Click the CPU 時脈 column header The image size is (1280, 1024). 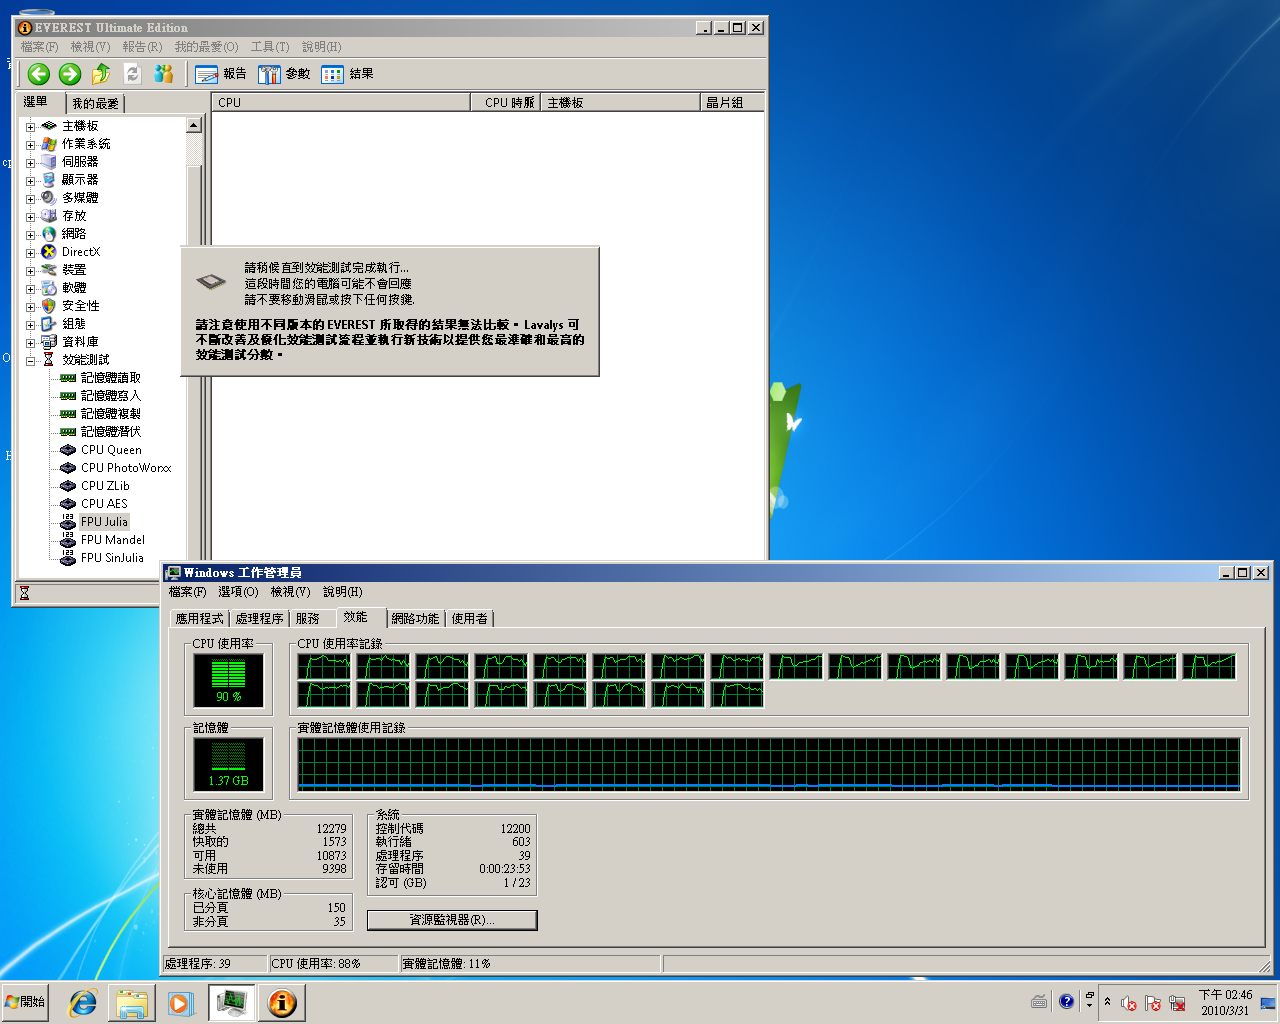pos(505,102)
